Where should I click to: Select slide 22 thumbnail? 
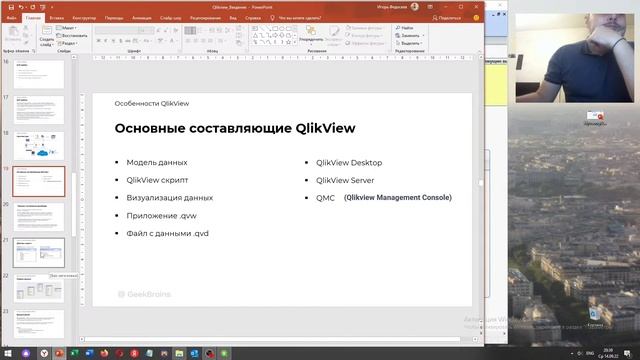39,289
